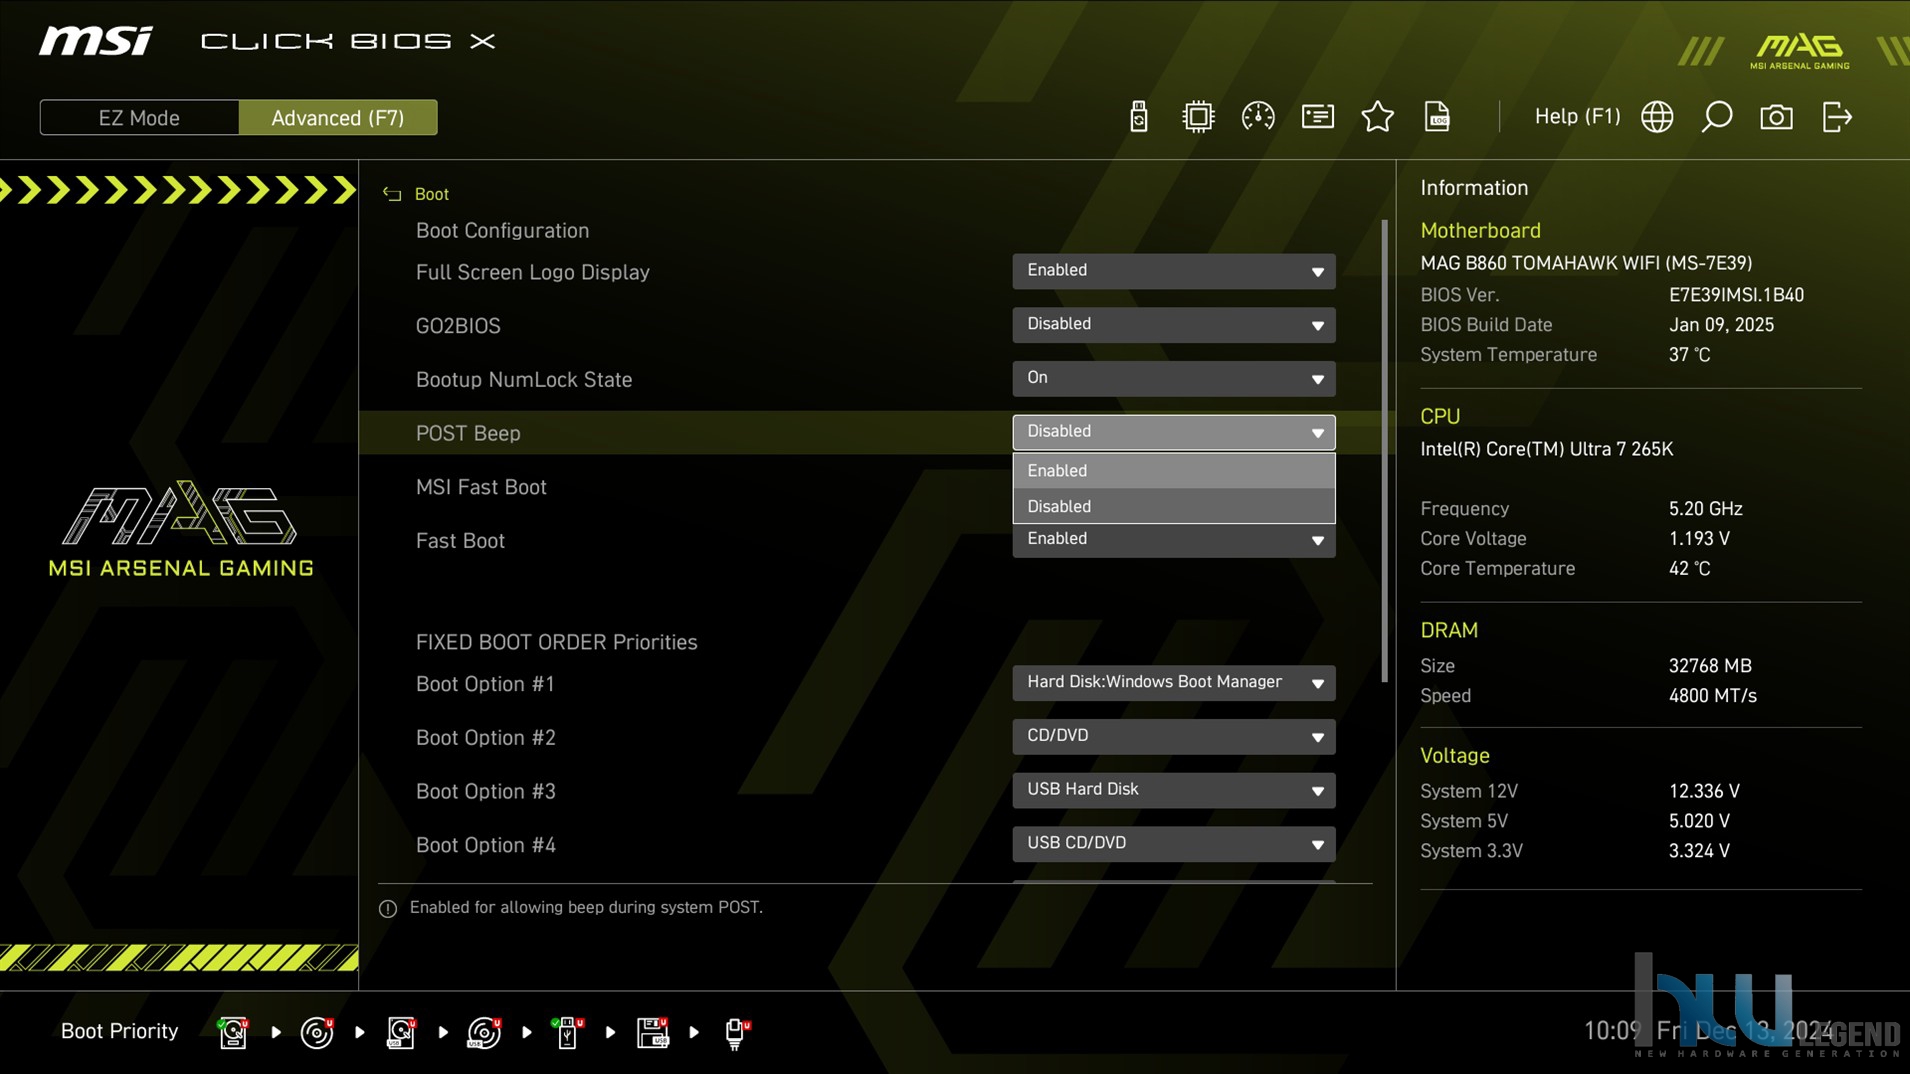Open Boot Option #2 dropdown
1910x1074 pixels.
pos(1173,736)
